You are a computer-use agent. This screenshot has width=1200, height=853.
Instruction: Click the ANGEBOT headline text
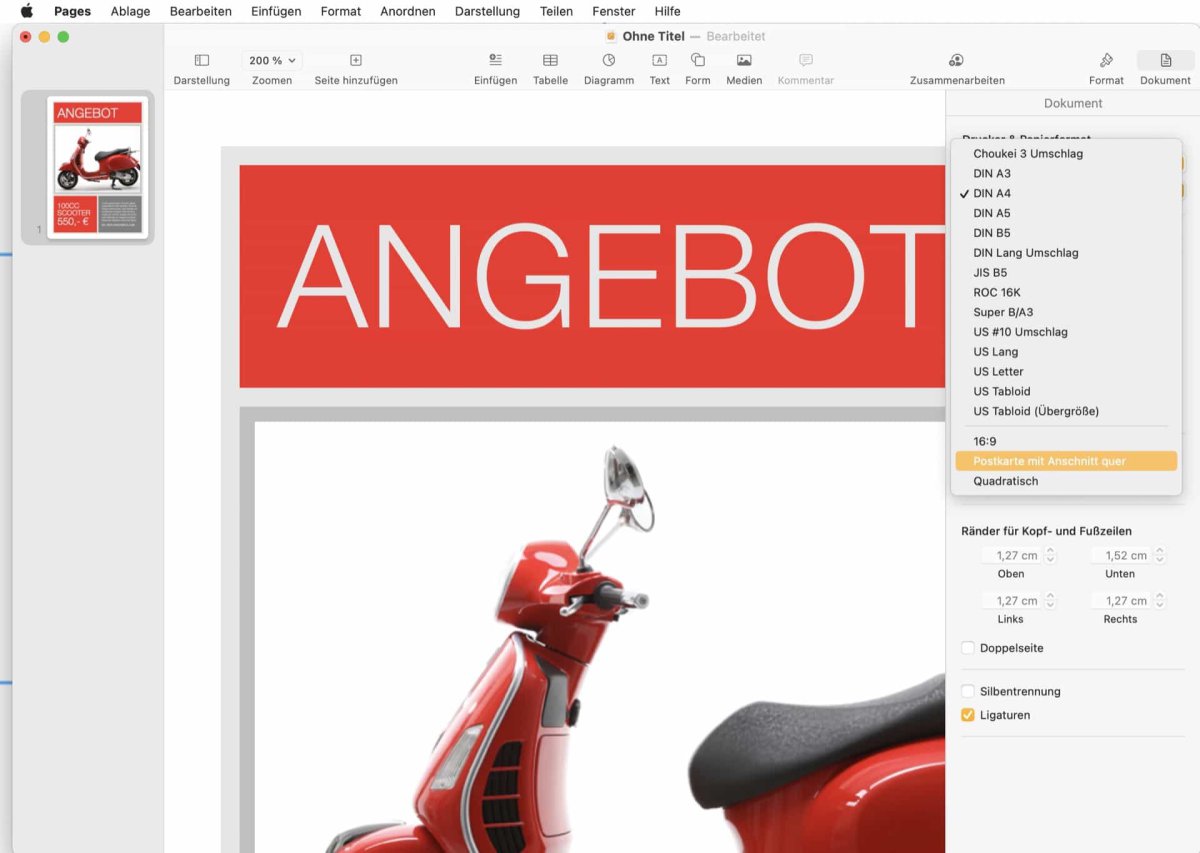coord(610,276)
